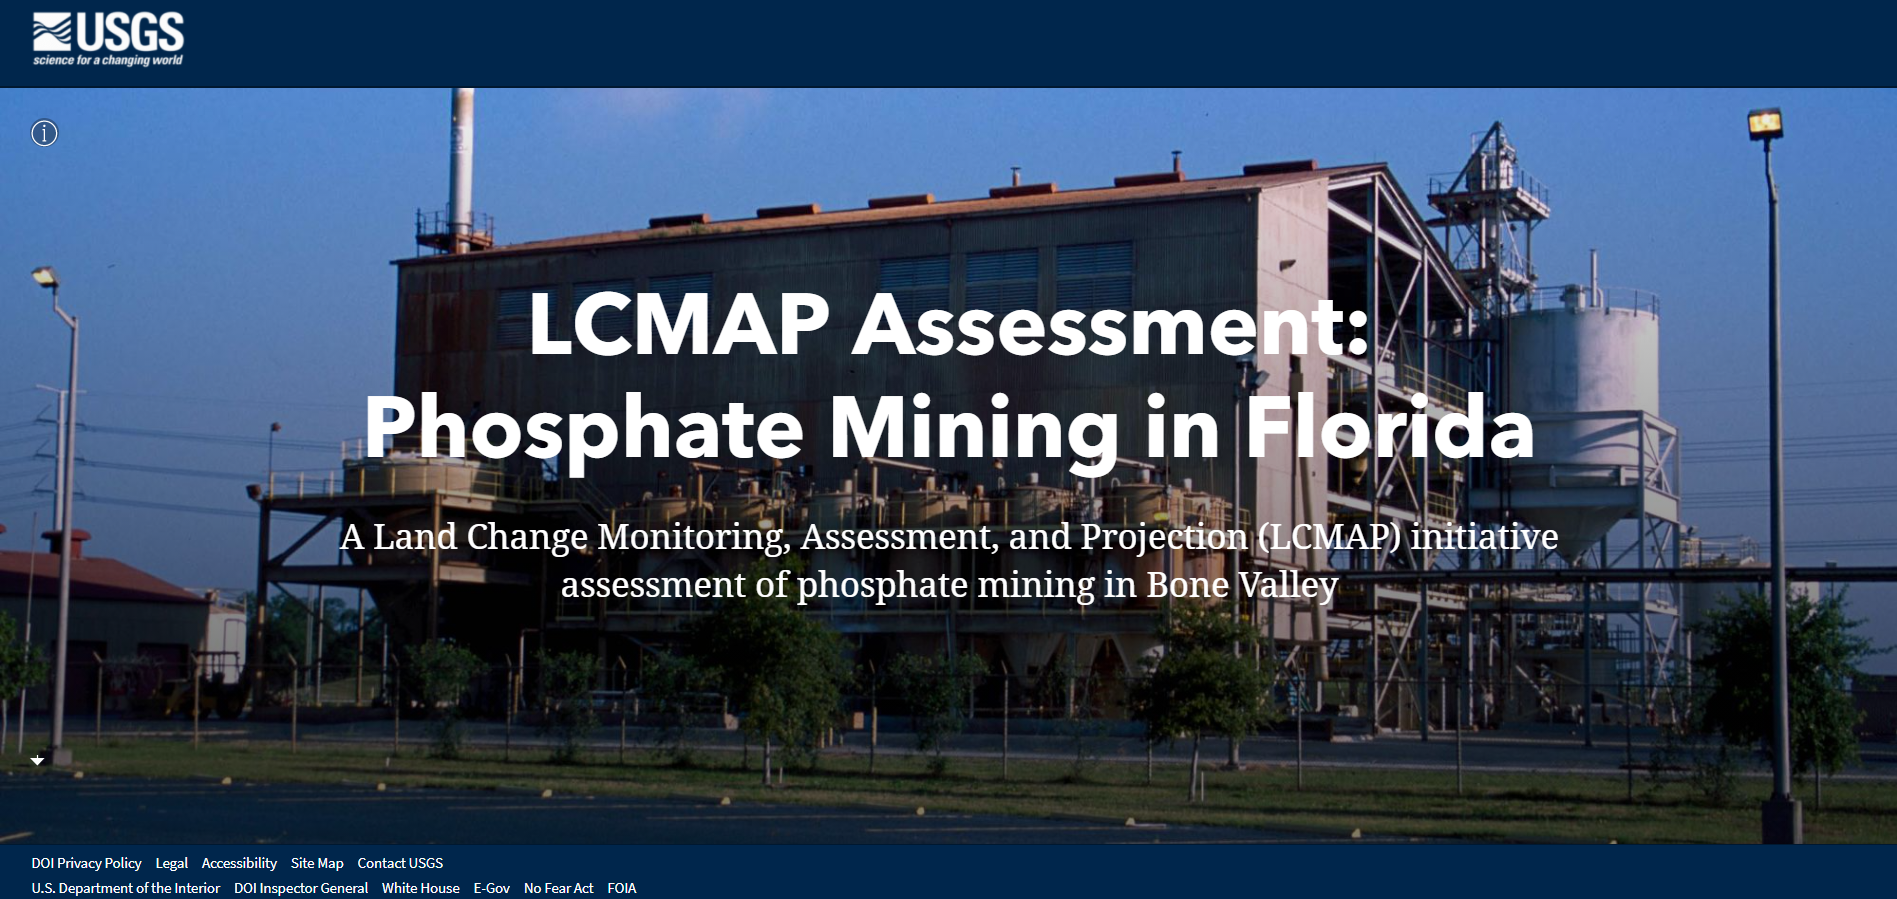
Task: Go to the Accessibility page link
Action: coord(239,863)
